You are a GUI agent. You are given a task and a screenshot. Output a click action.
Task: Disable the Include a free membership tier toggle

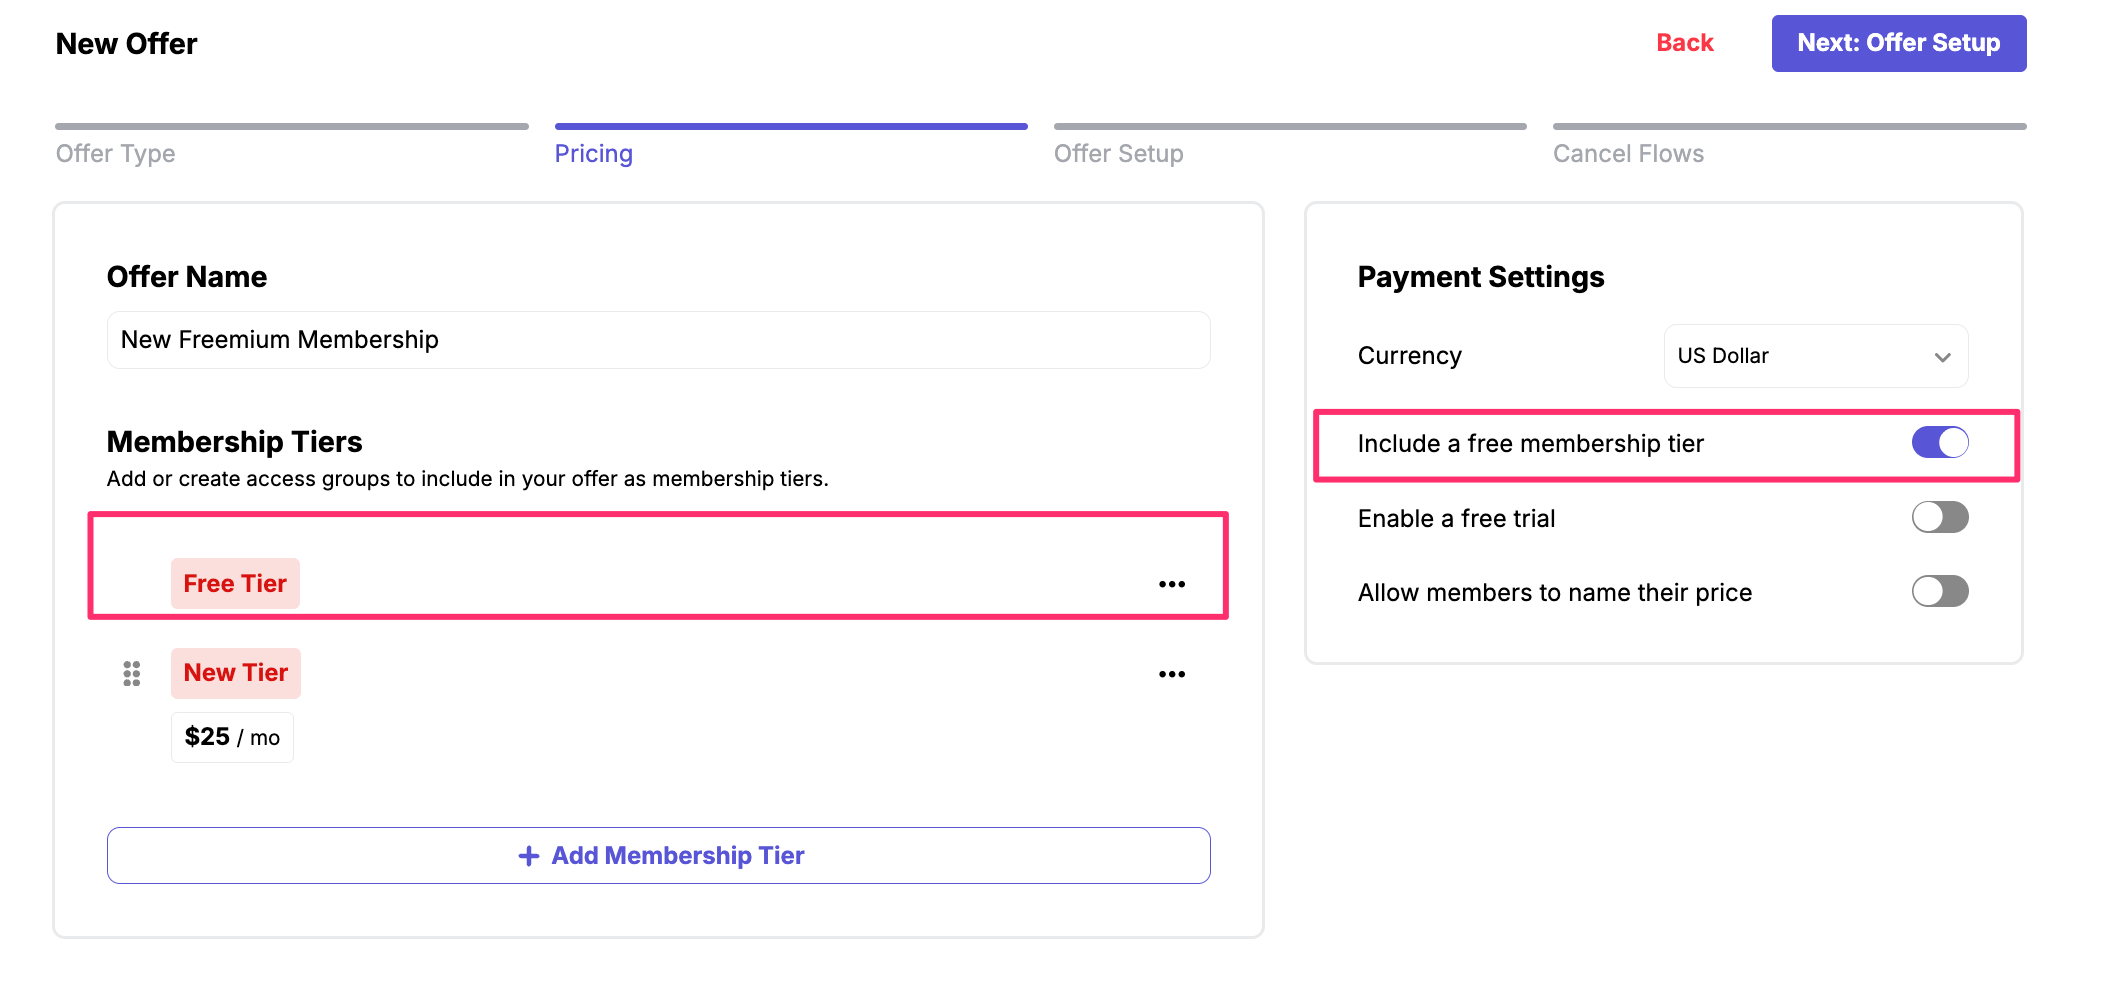[1939, 443]
